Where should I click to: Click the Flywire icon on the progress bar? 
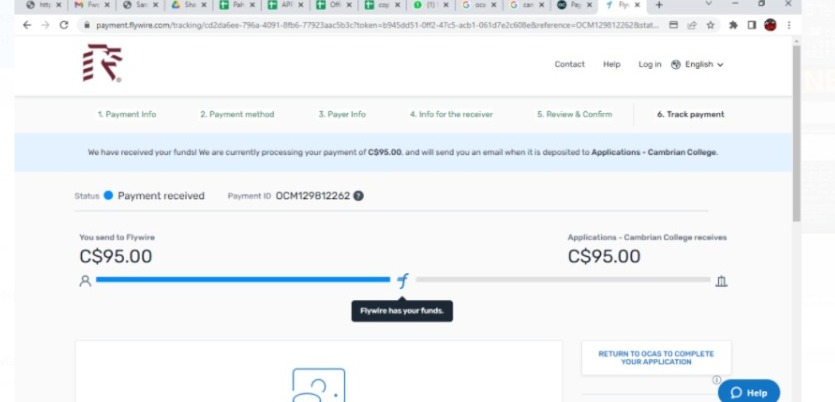click(x=403, y=280)
